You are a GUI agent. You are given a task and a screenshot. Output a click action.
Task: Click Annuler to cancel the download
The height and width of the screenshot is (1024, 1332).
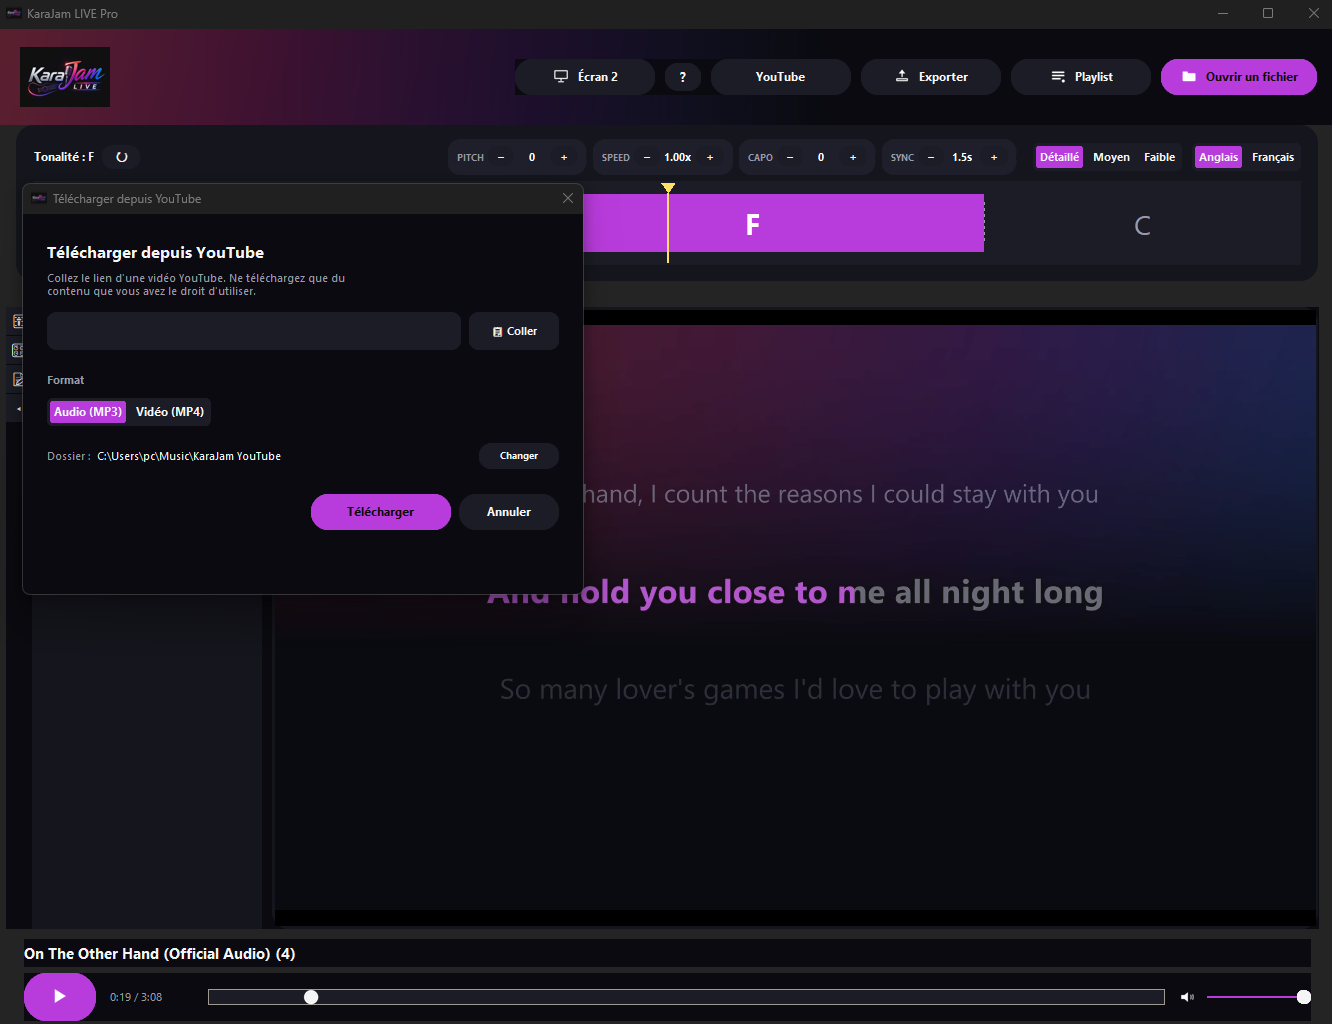tap(509, 512)
